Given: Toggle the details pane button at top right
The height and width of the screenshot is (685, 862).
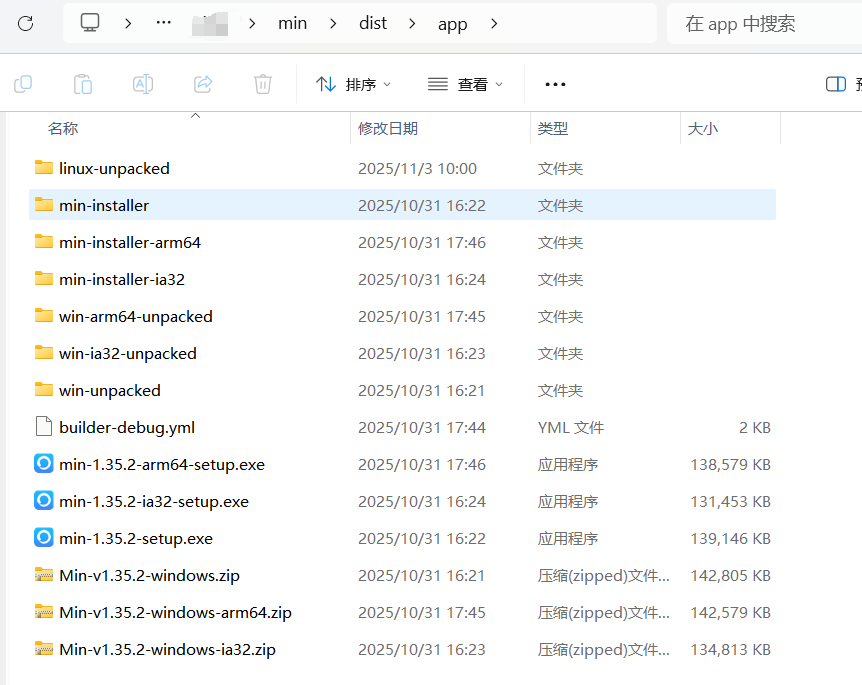Looking at the screenshot, I should point(836,84).
